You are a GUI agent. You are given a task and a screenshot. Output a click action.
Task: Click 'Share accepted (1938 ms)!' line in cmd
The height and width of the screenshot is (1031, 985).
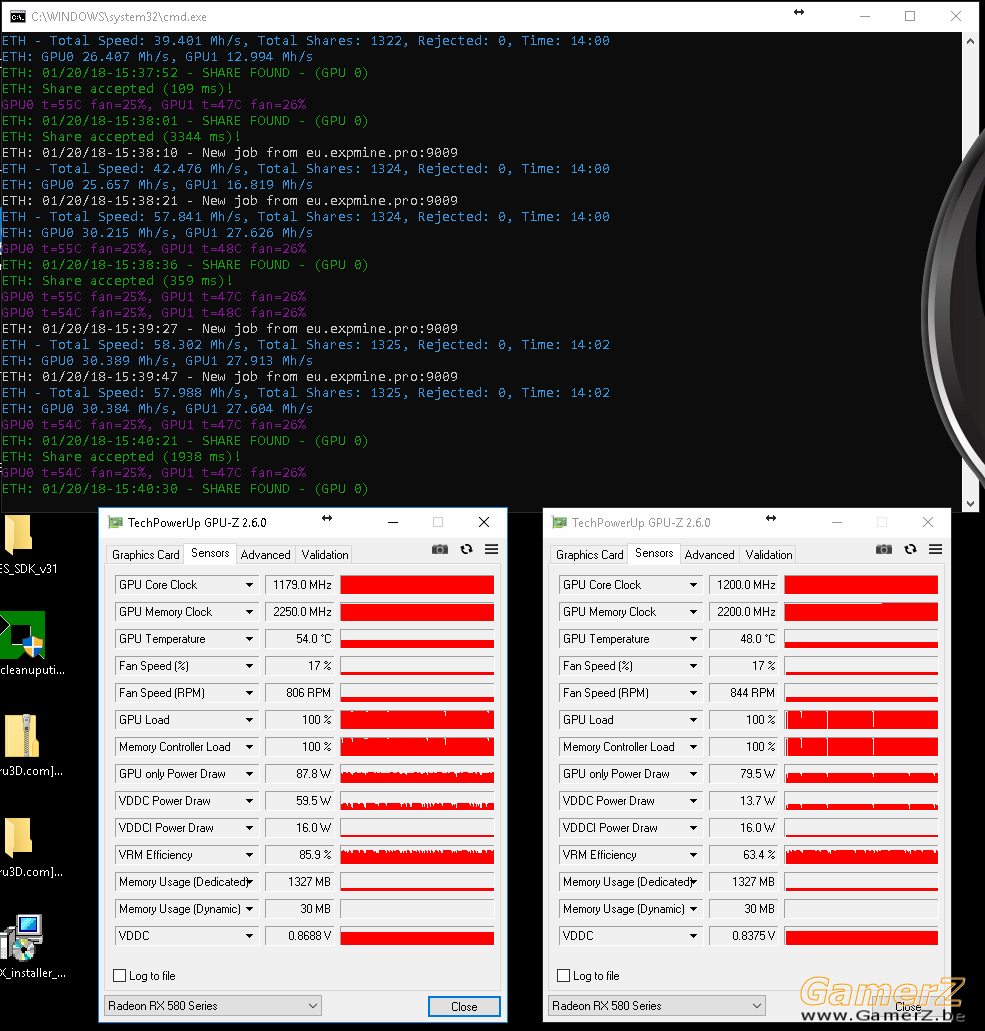[121, 456]
